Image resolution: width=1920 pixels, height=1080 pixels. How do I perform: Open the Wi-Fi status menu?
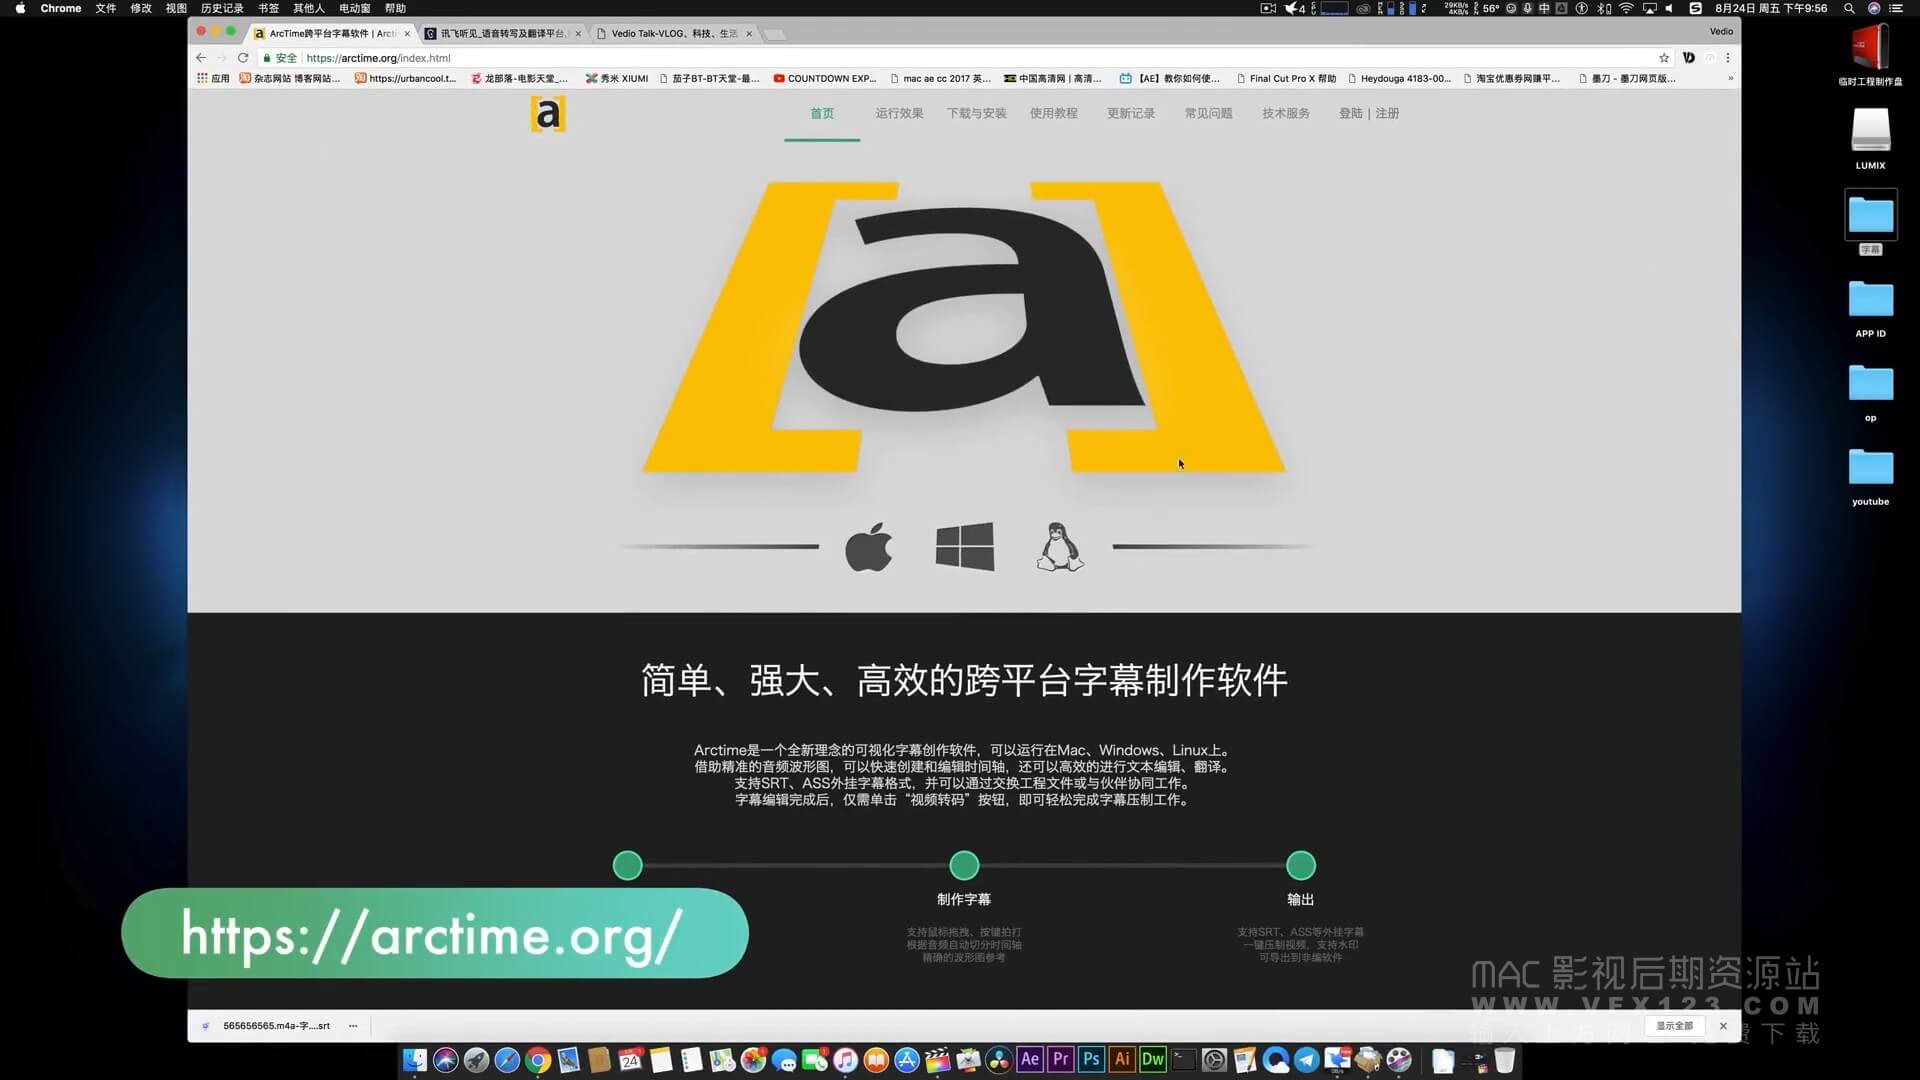tap(1626, 8)
